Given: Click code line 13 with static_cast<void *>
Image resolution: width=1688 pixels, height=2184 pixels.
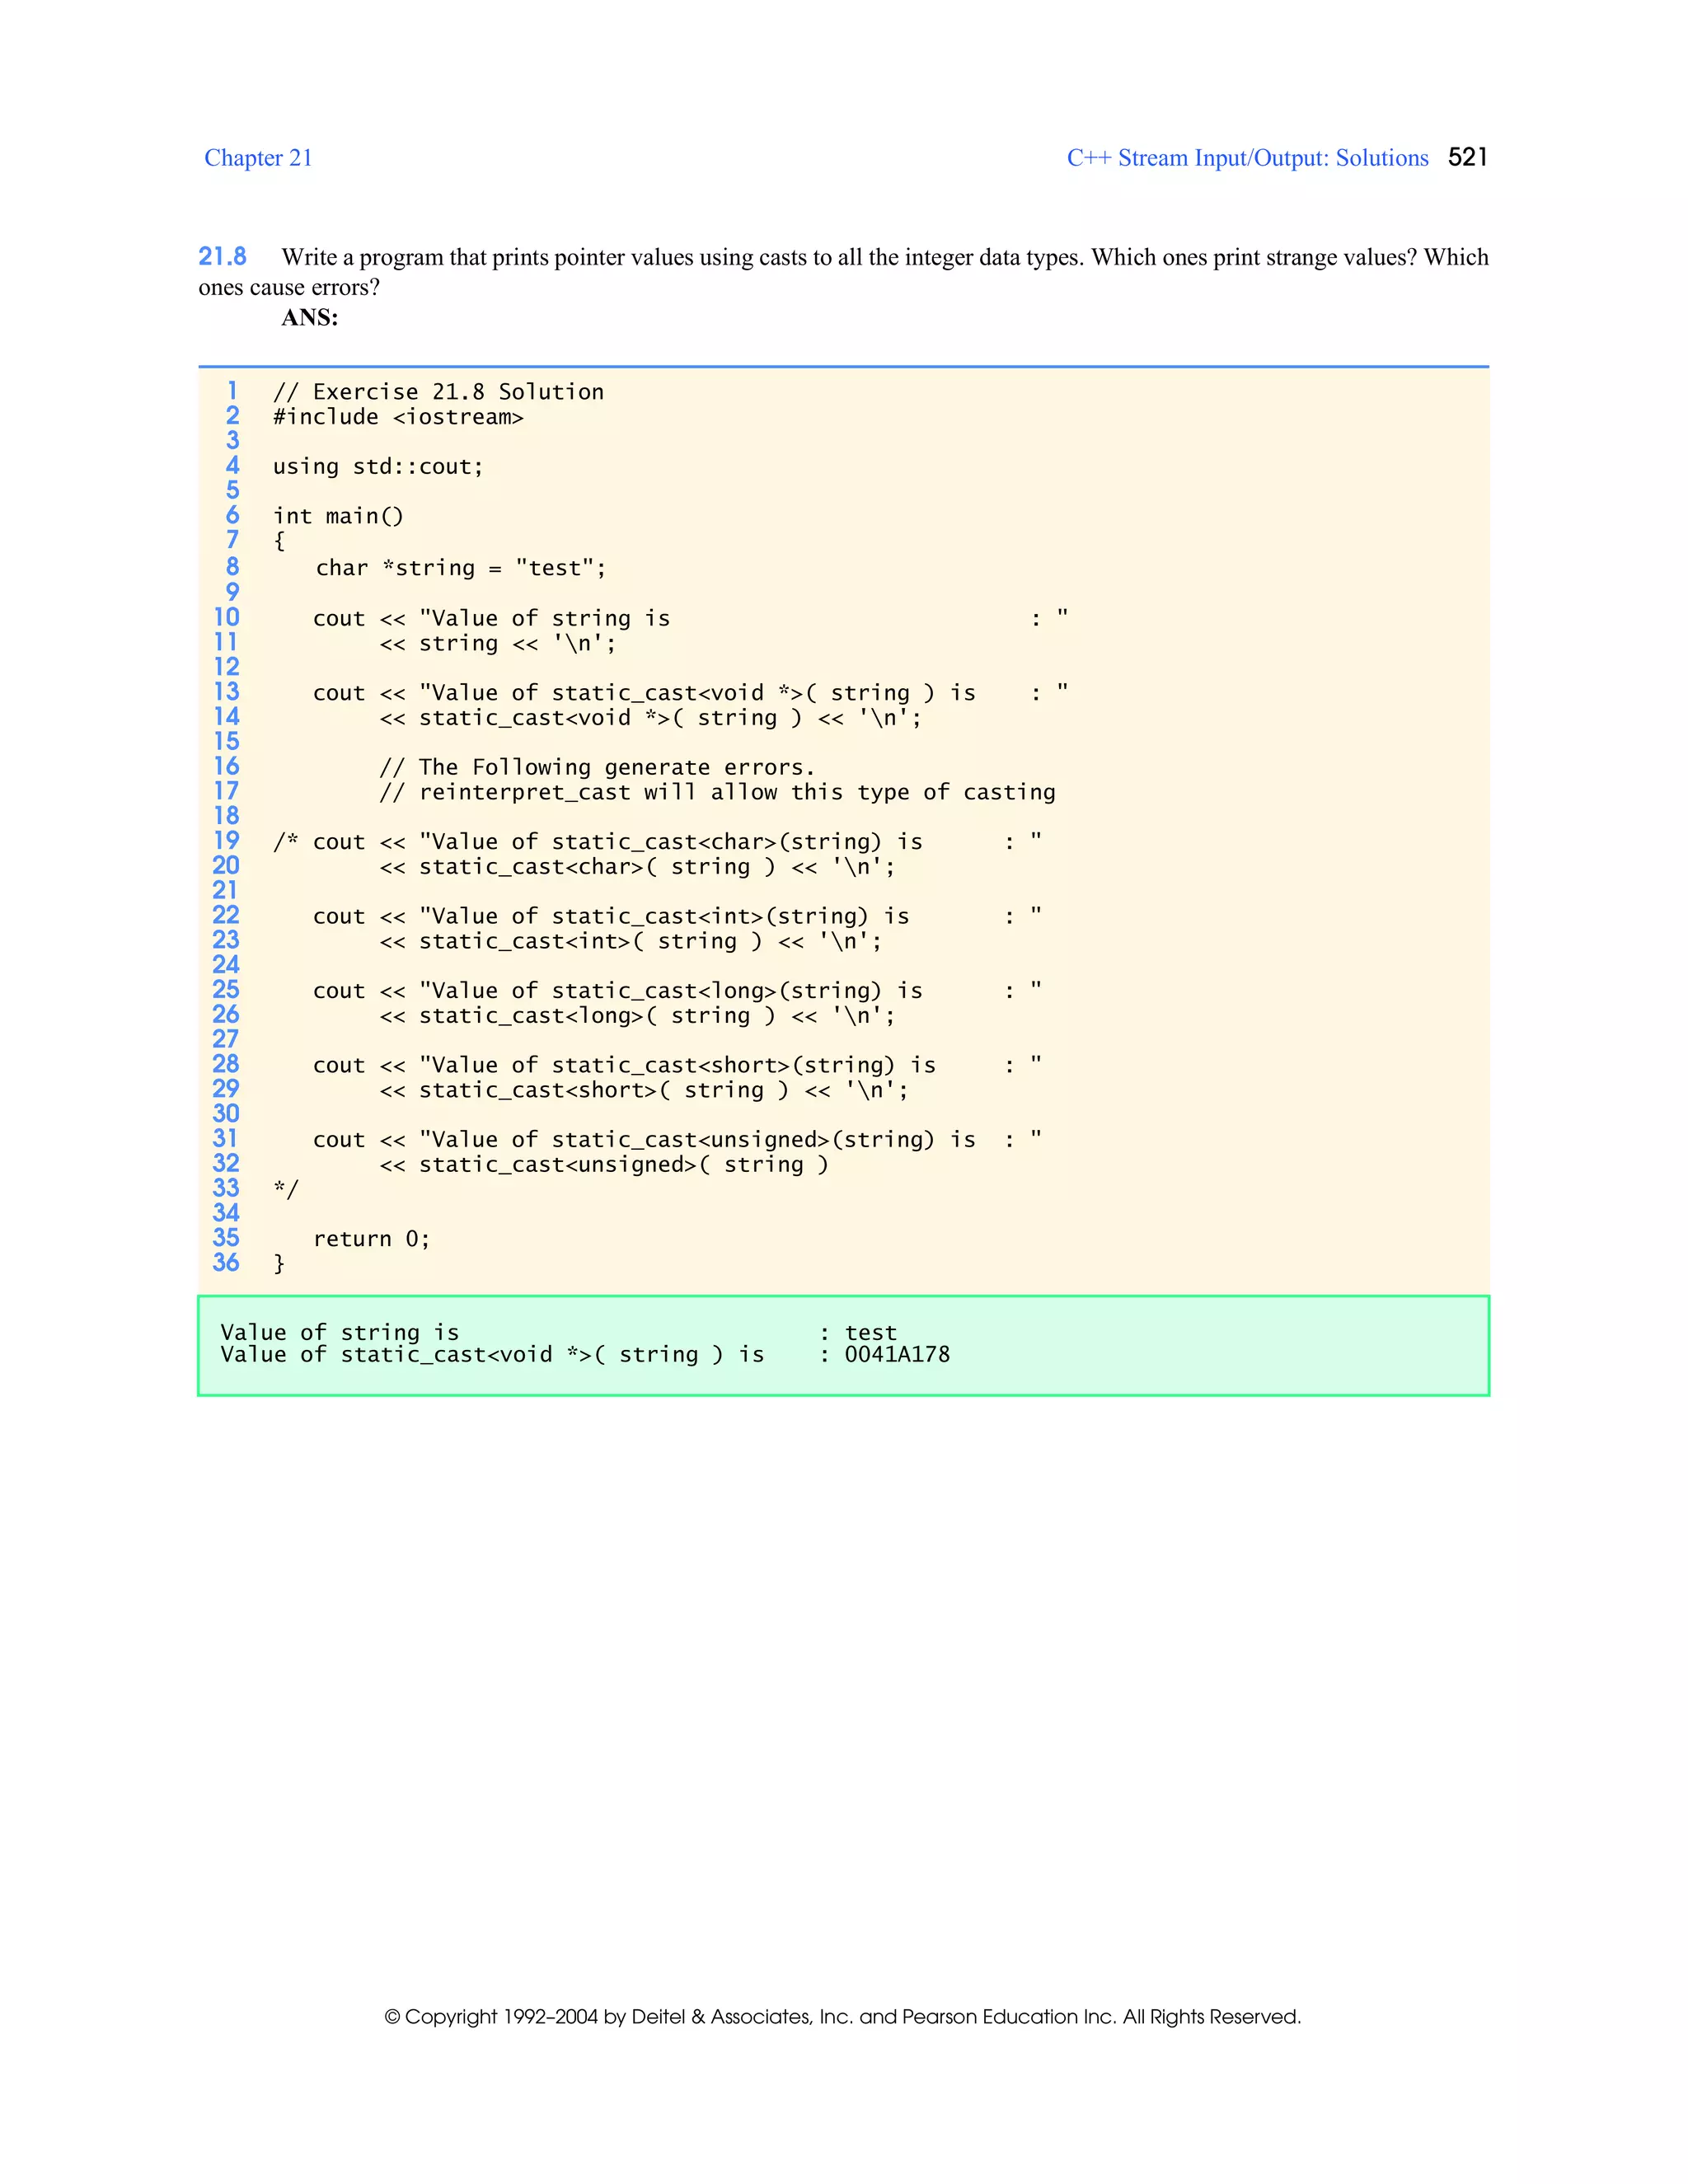Looking at the screenshot, I should [691, 693].
